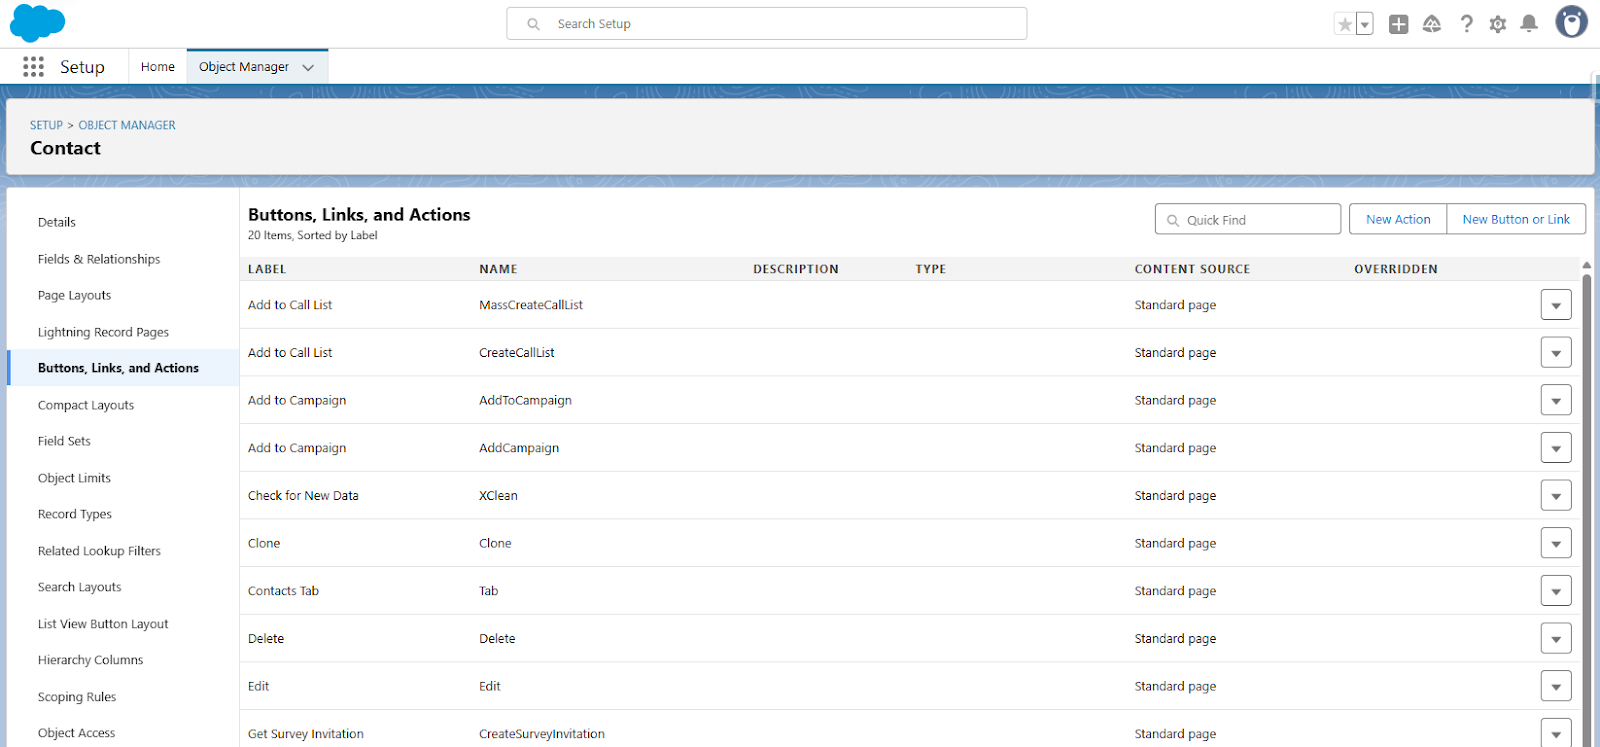Screen dimensions: 1600x747
Task: Click the OBJECT MANAGER breadcrumb link
Action: [127, 125]
